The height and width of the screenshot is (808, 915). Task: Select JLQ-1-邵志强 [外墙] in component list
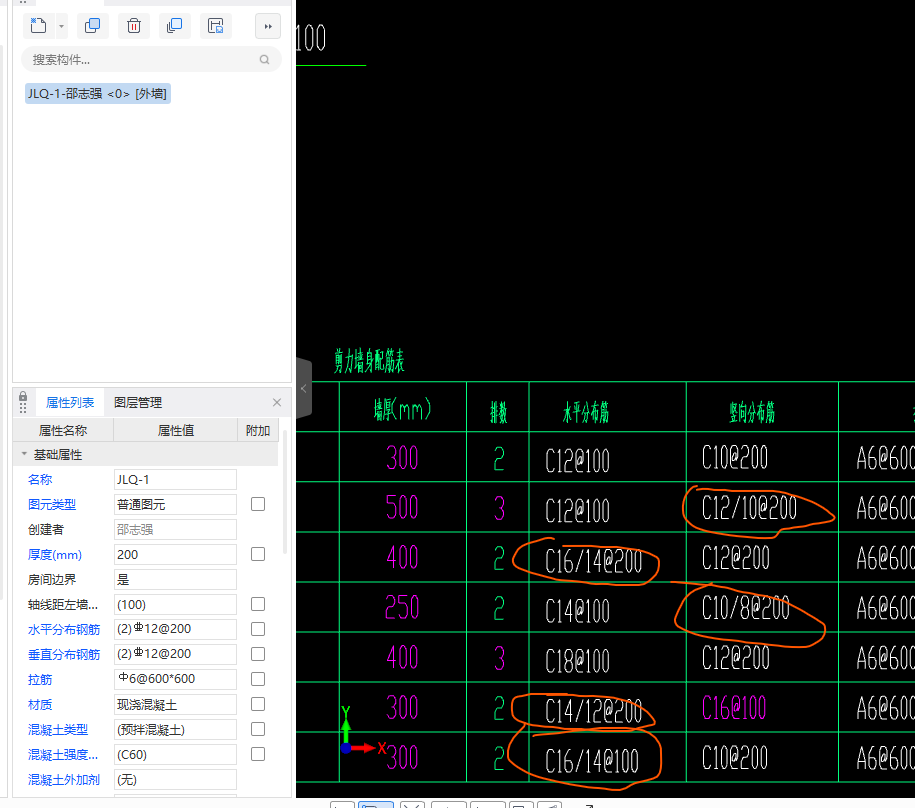point(97,93)
